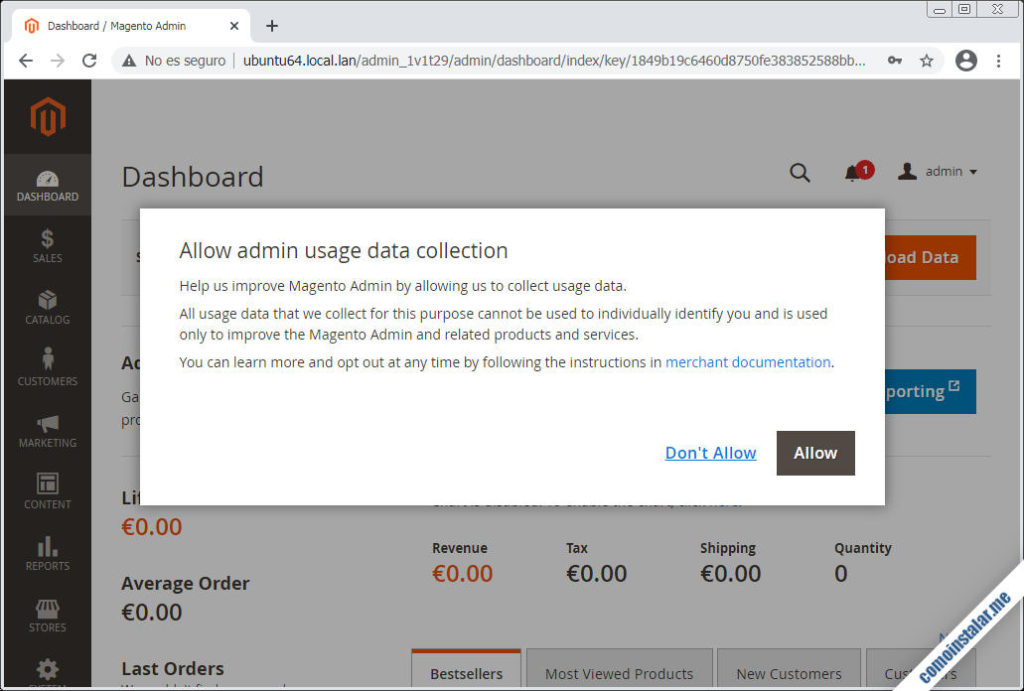Click the Marketing megaphone icon
The image size is (1024, 691).
[x=47, y=428]
